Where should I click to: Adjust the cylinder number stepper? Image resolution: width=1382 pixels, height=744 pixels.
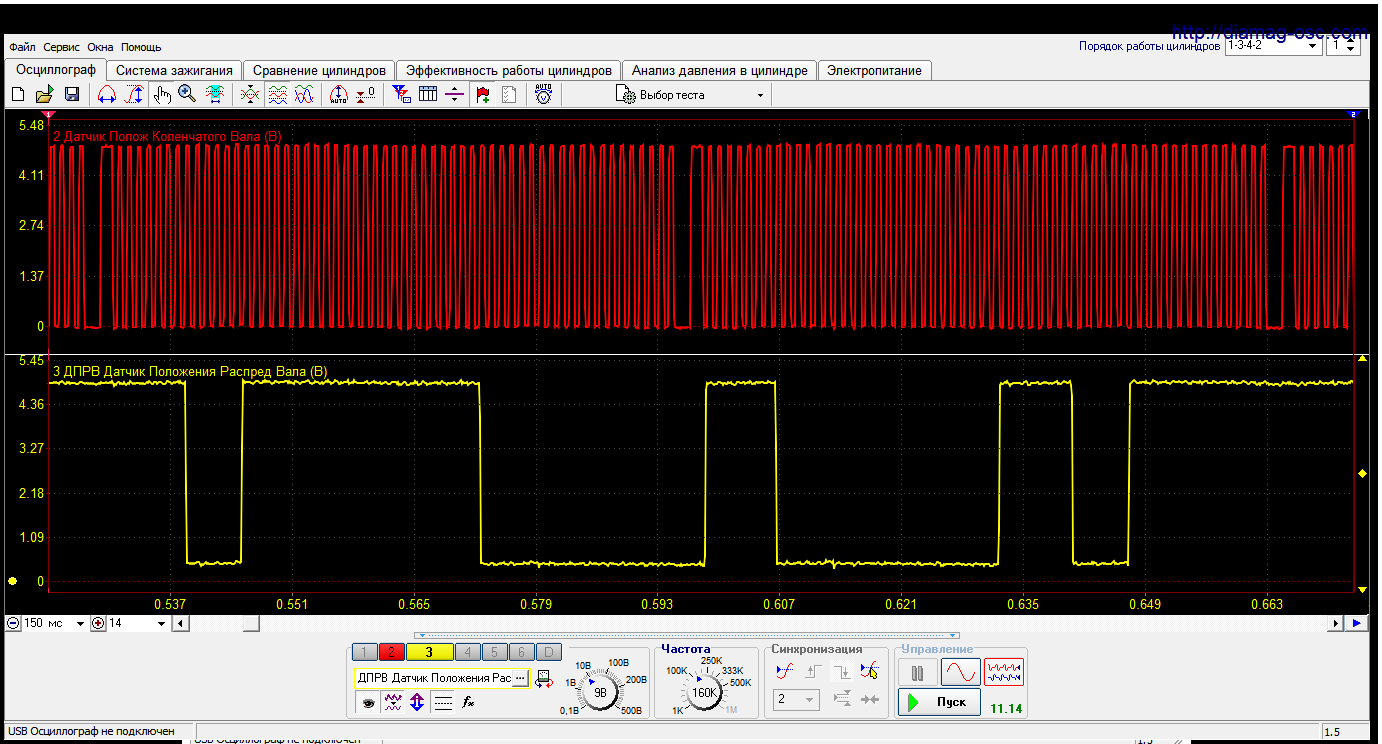(x=1351, y=46)
